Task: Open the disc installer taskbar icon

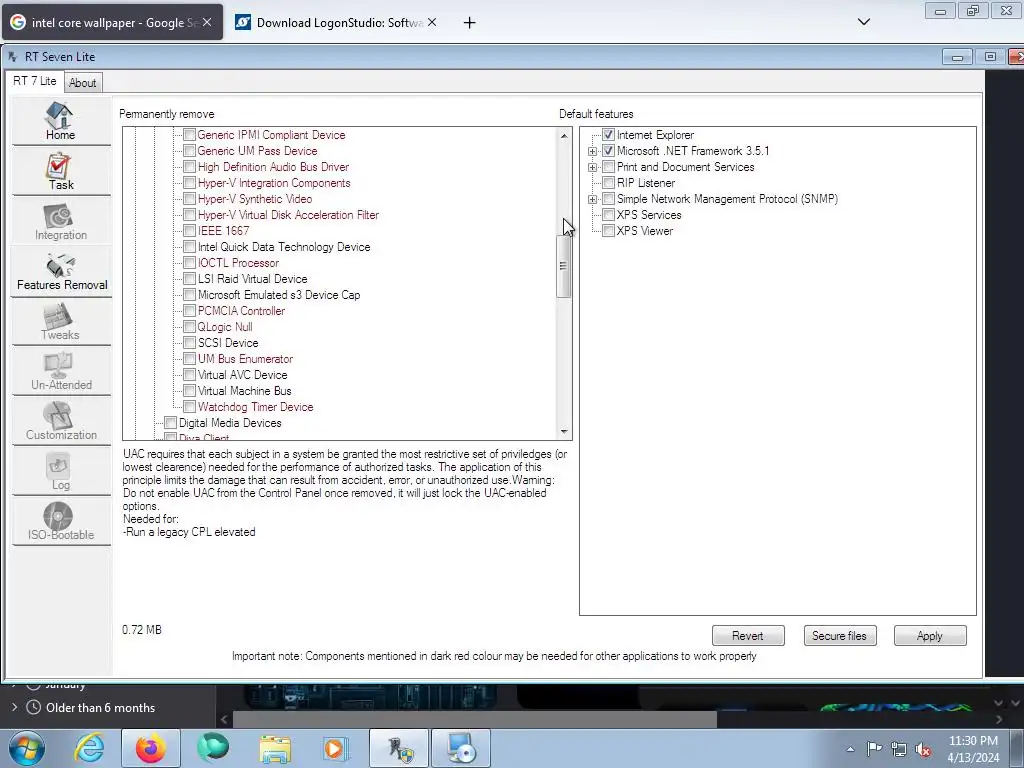Action: (460, 748)
